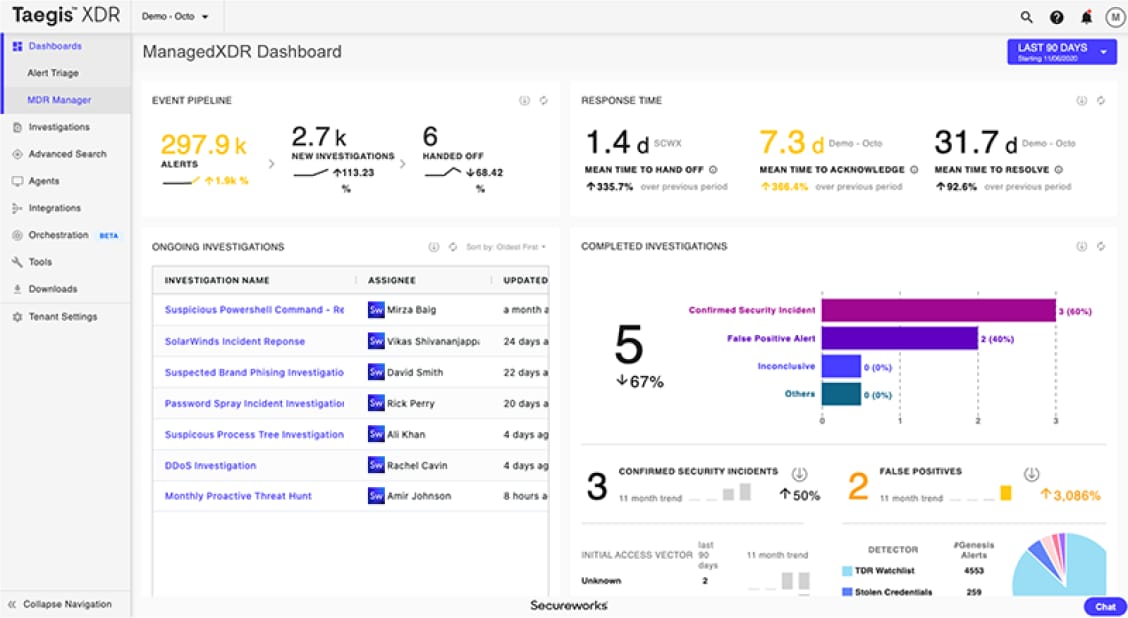Open the DDoS Investigation link
The width and height of the screenshot is (1128, 618).
[210, 466]
